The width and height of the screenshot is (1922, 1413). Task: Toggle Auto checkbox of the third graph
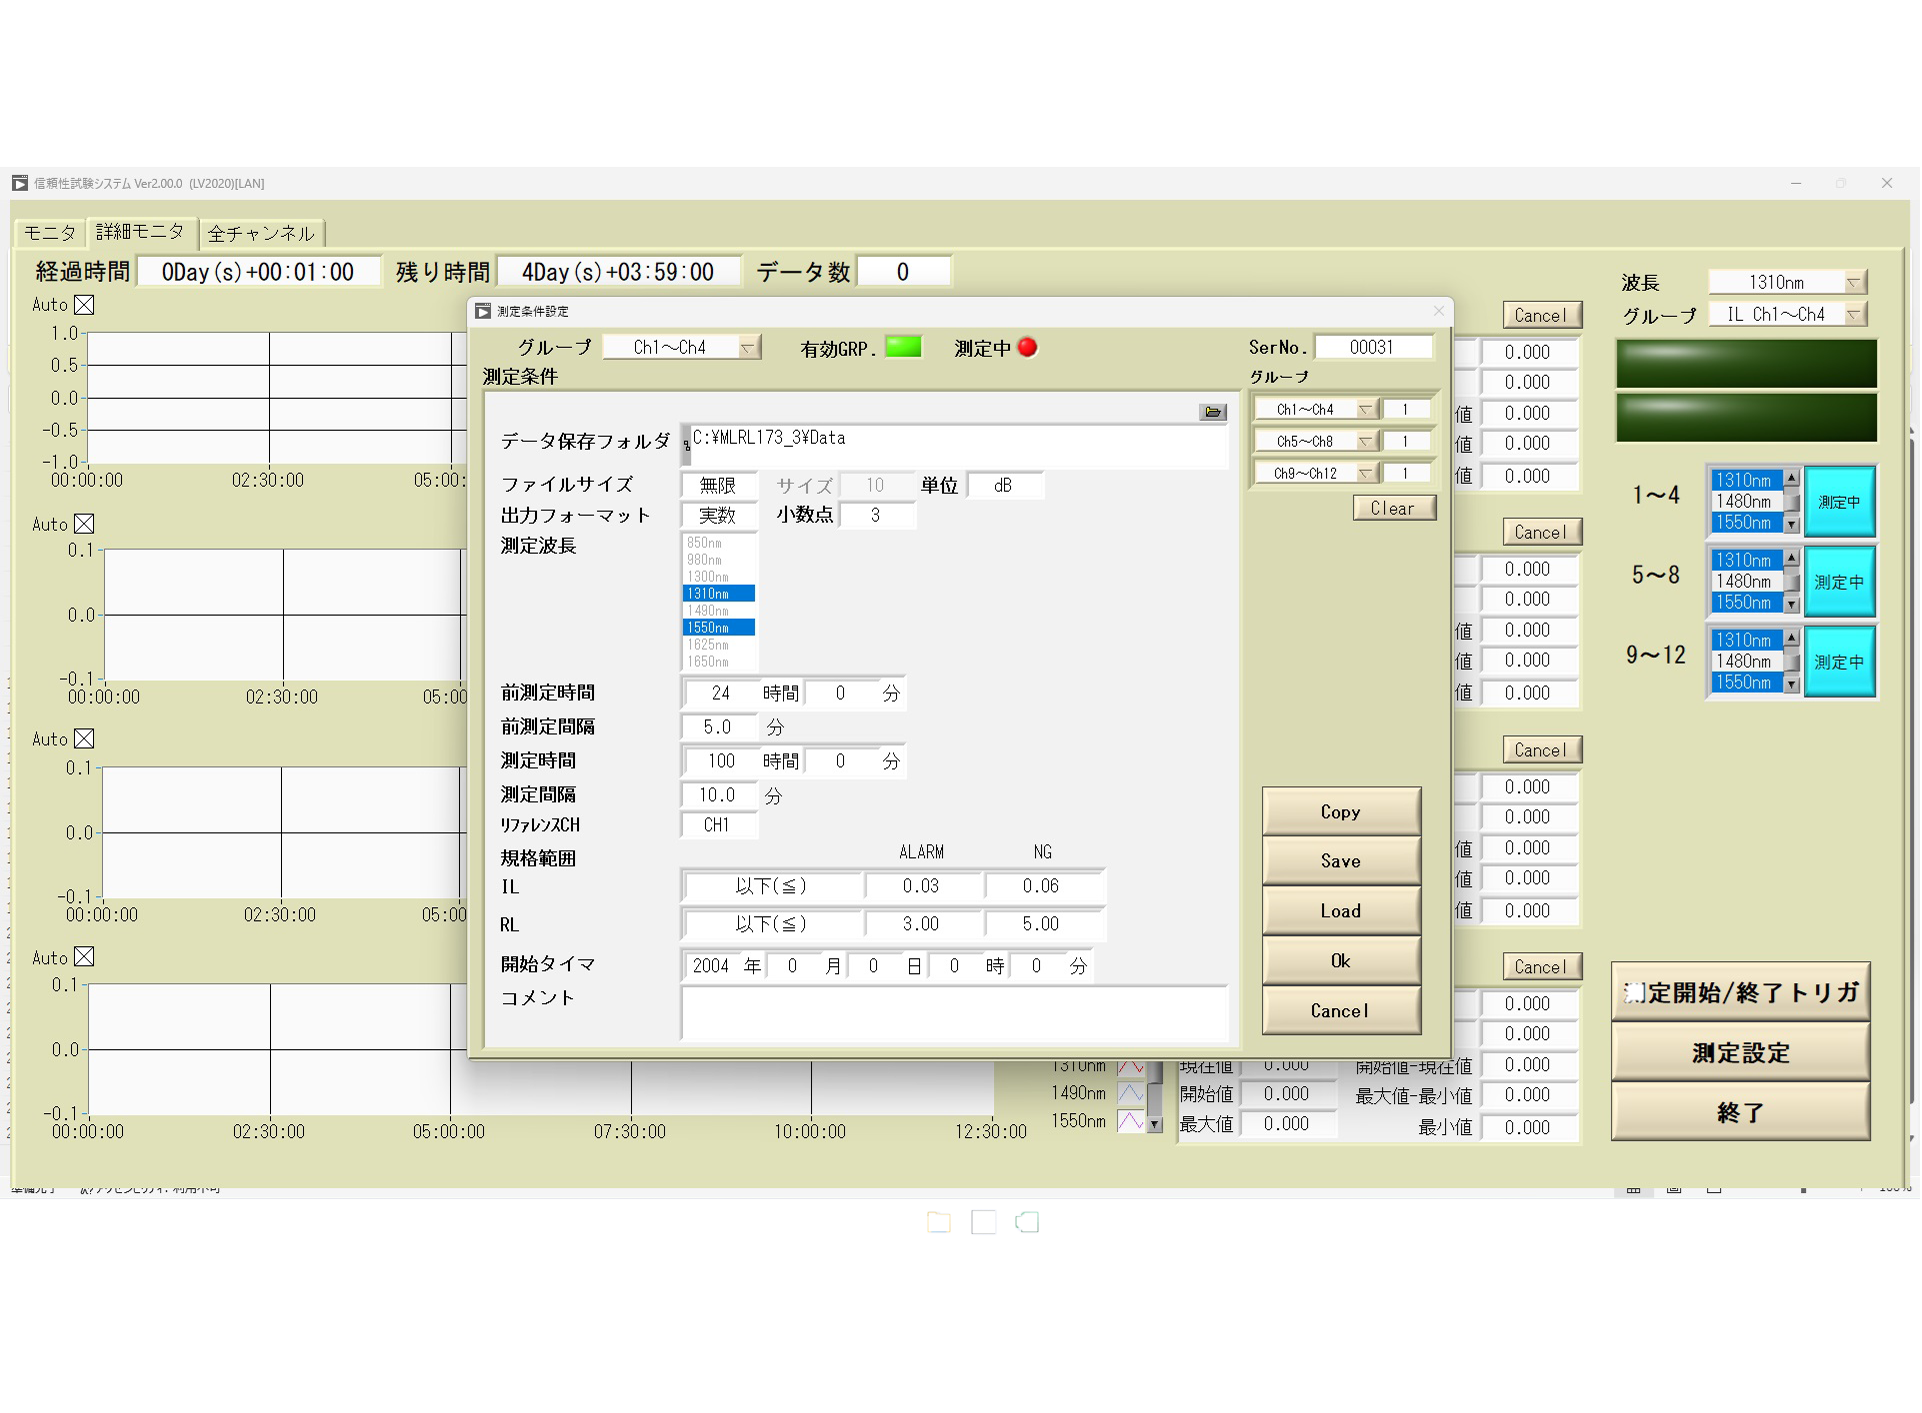click(85, 739)
